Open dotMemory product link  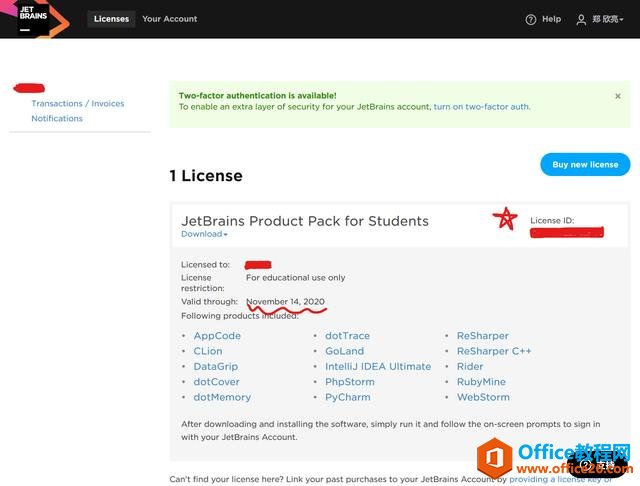point(222,397)
